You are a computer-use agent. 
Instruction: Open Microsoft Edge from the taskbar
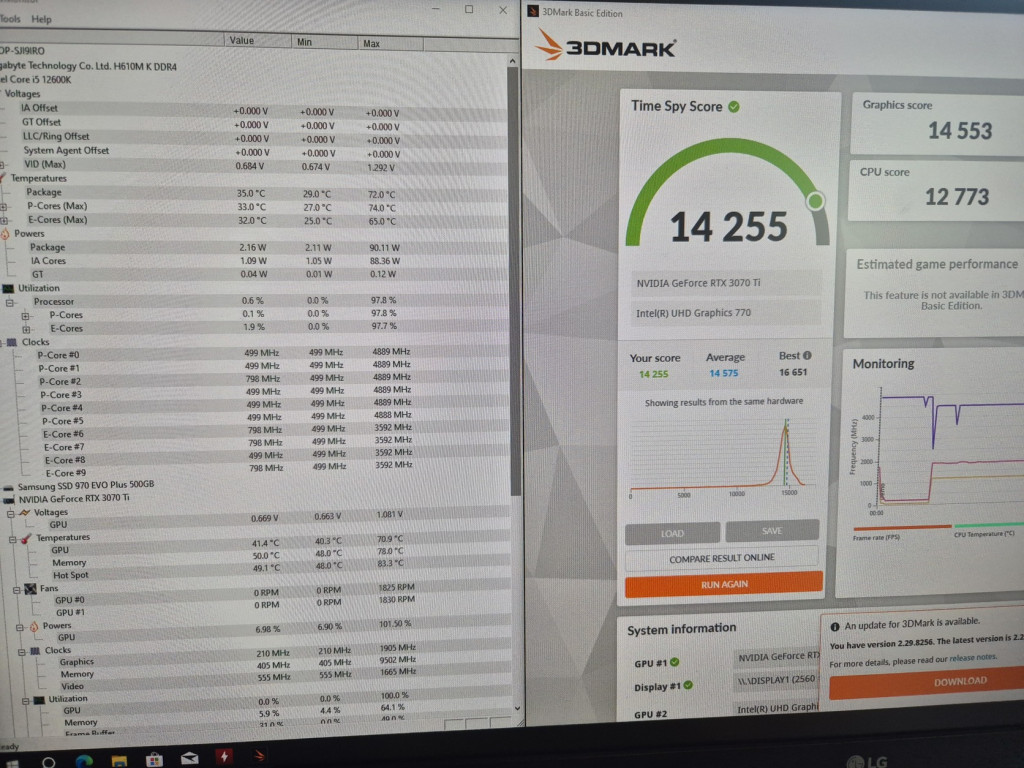(x=84, y=760)
